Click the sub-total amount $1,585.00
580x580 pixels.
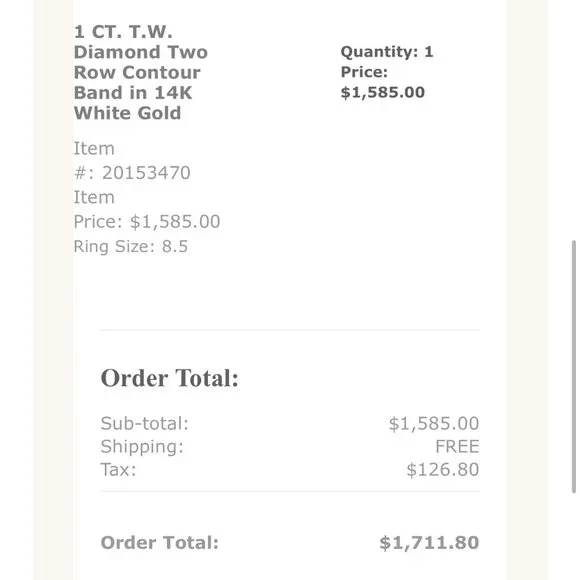coord(434,423)
